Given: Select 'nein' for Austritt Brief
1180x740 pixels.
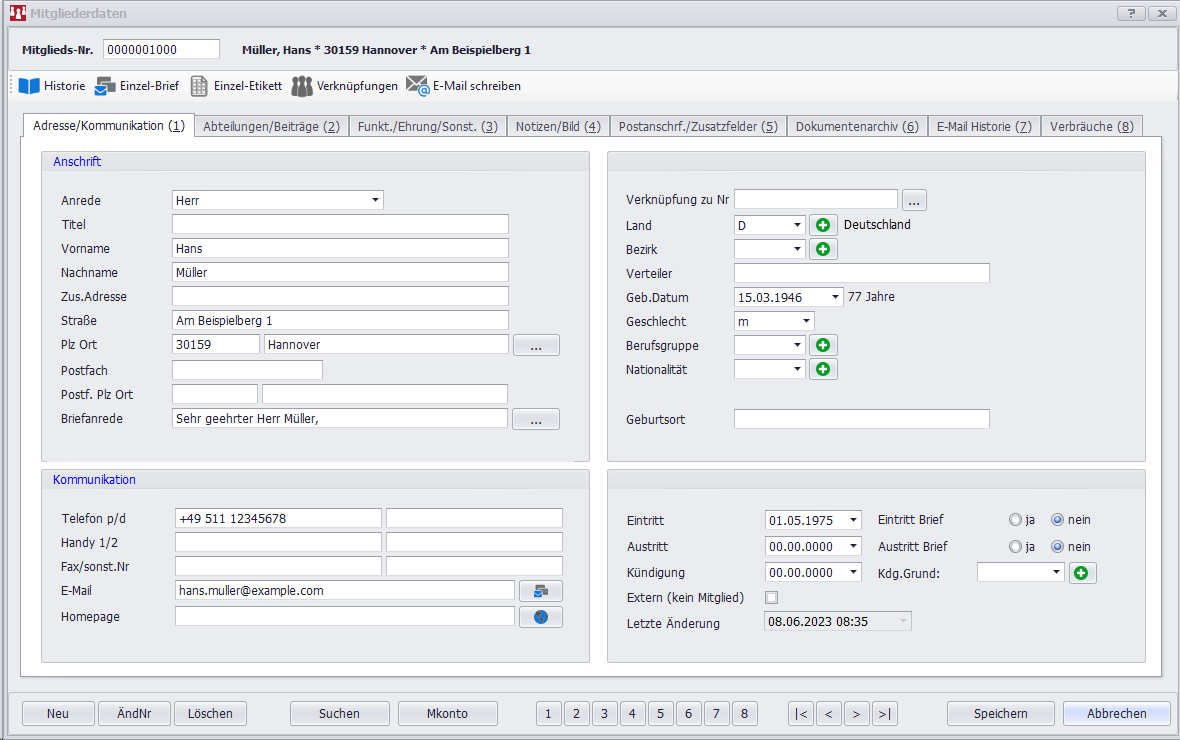Looking at the screenshot, I should (x=1057, y=547).
